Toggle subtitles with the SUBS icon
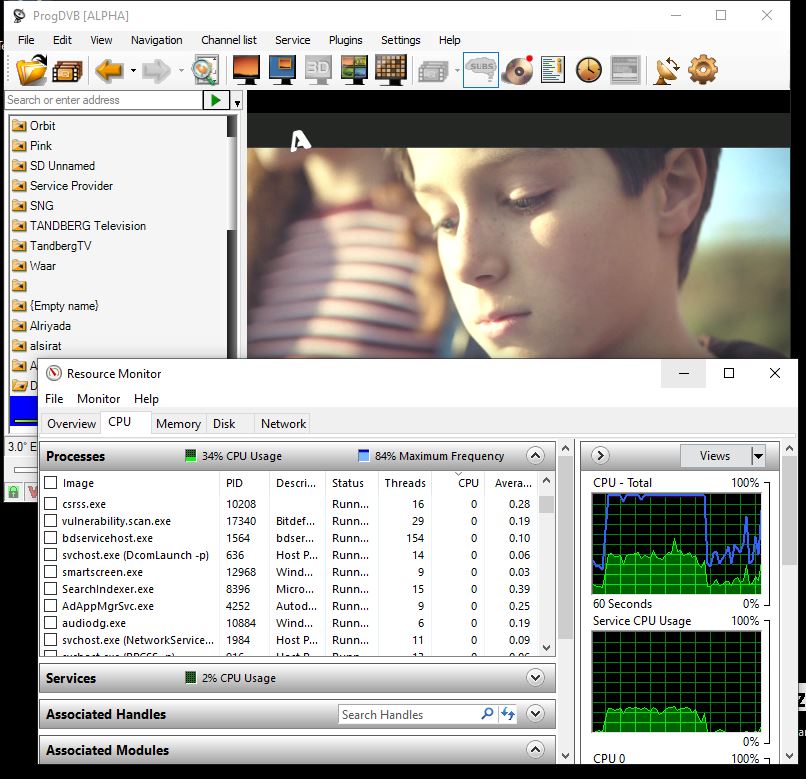The width and height of the screenshot is (806, 779). click(x=481, y=70)
